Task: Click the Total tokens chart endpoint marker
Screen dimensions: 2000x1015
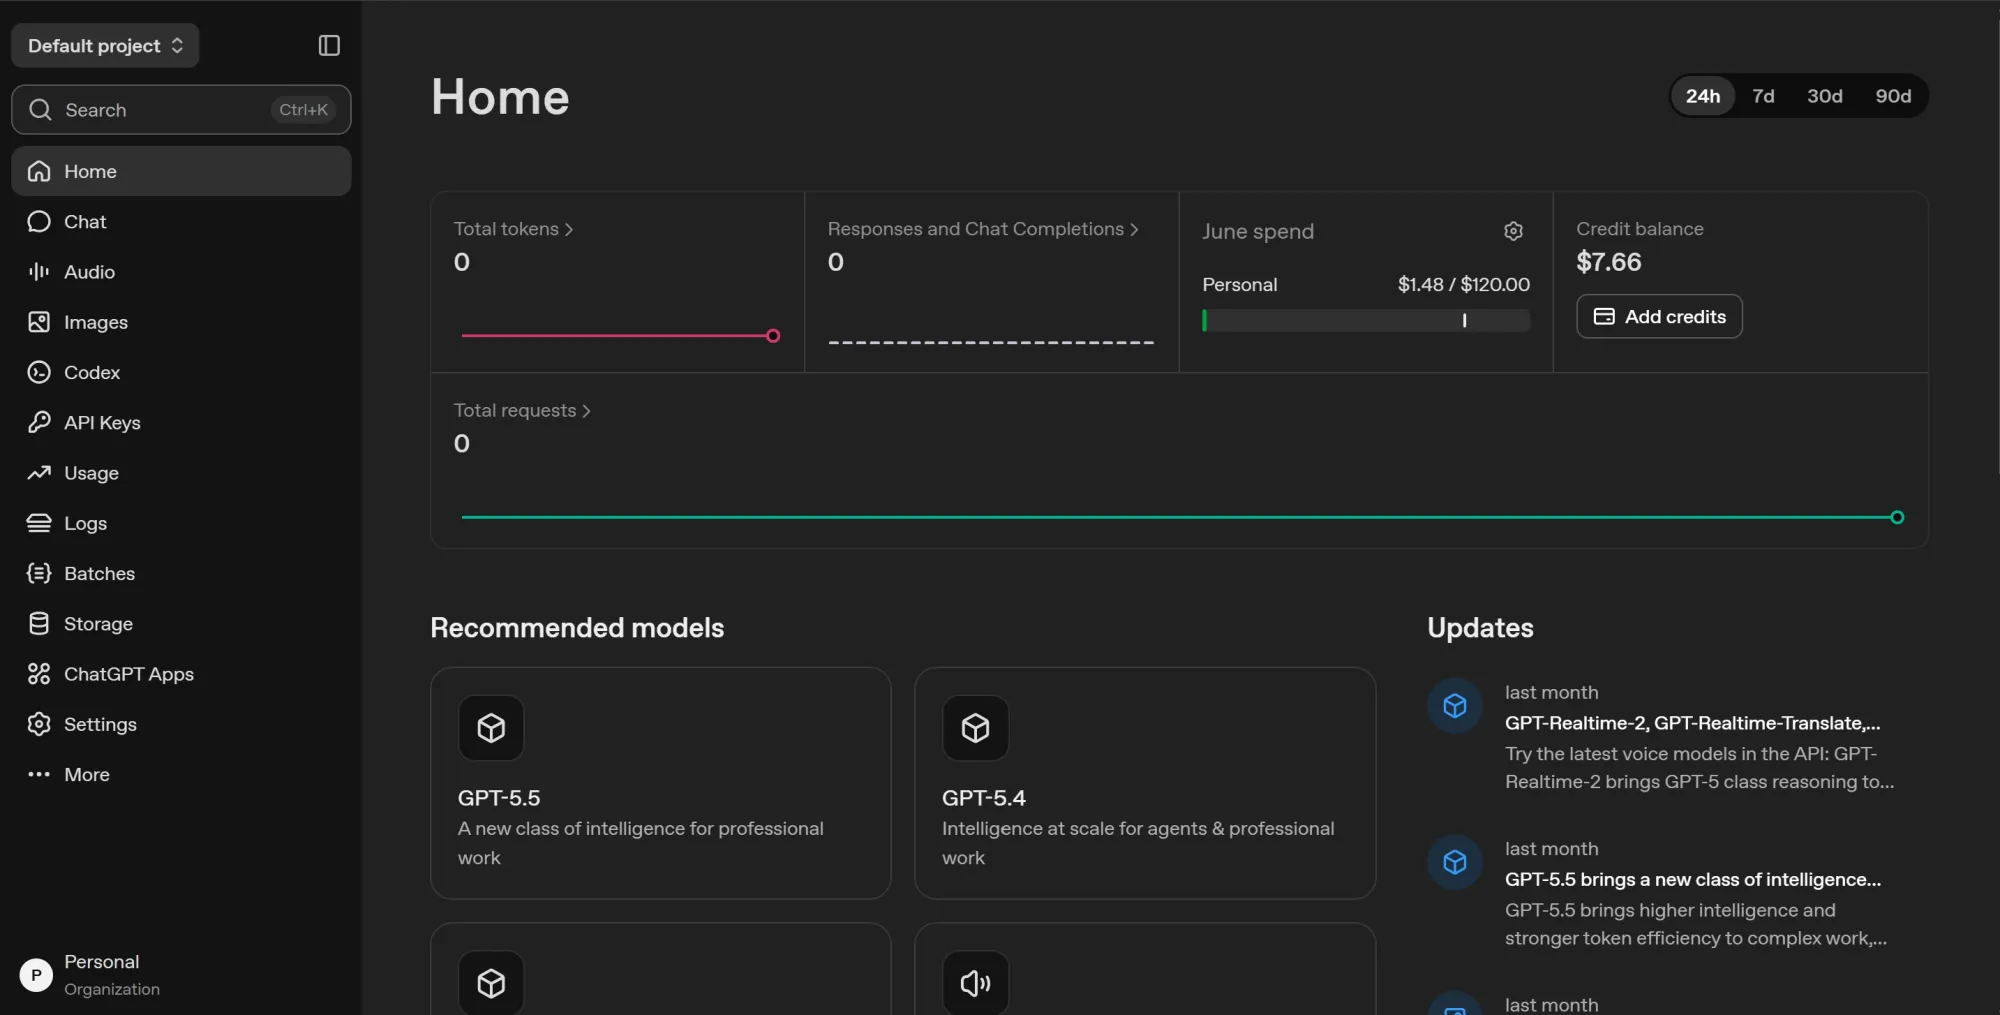Action: click(x=773, y=336)
